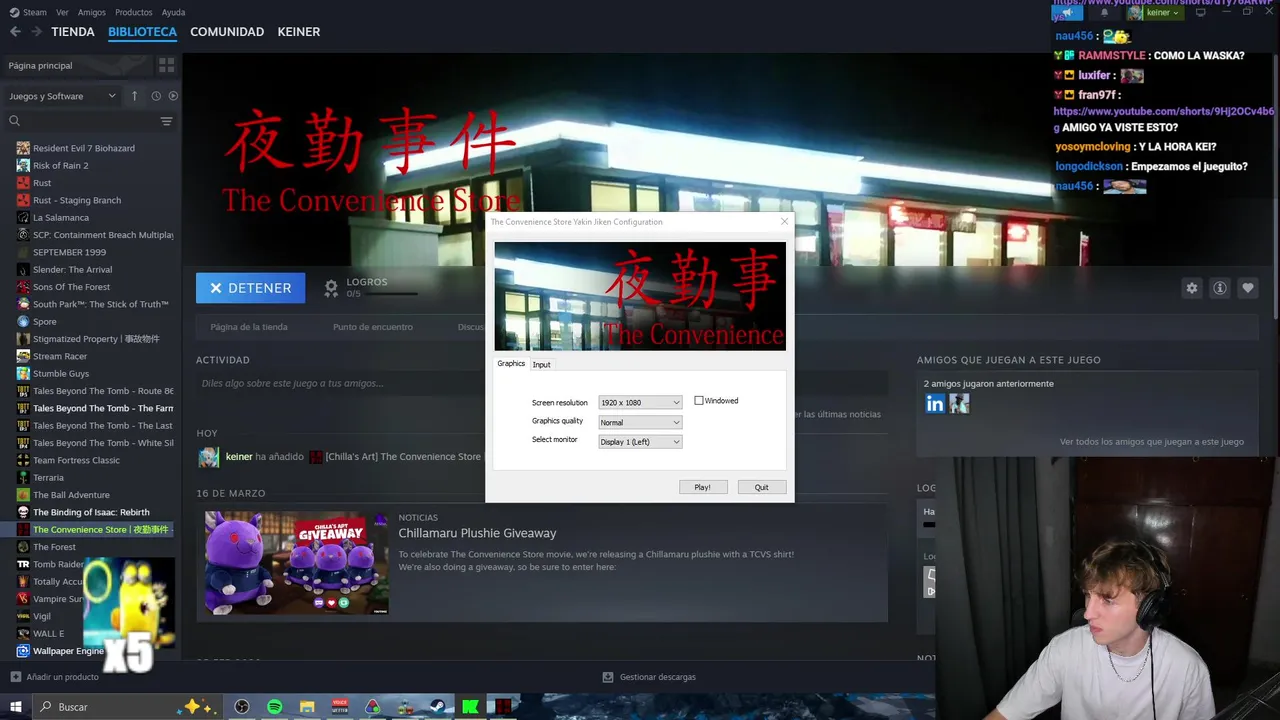Open the Steam menu
This screenshot has width=1280, height=720.
[29, 13]
